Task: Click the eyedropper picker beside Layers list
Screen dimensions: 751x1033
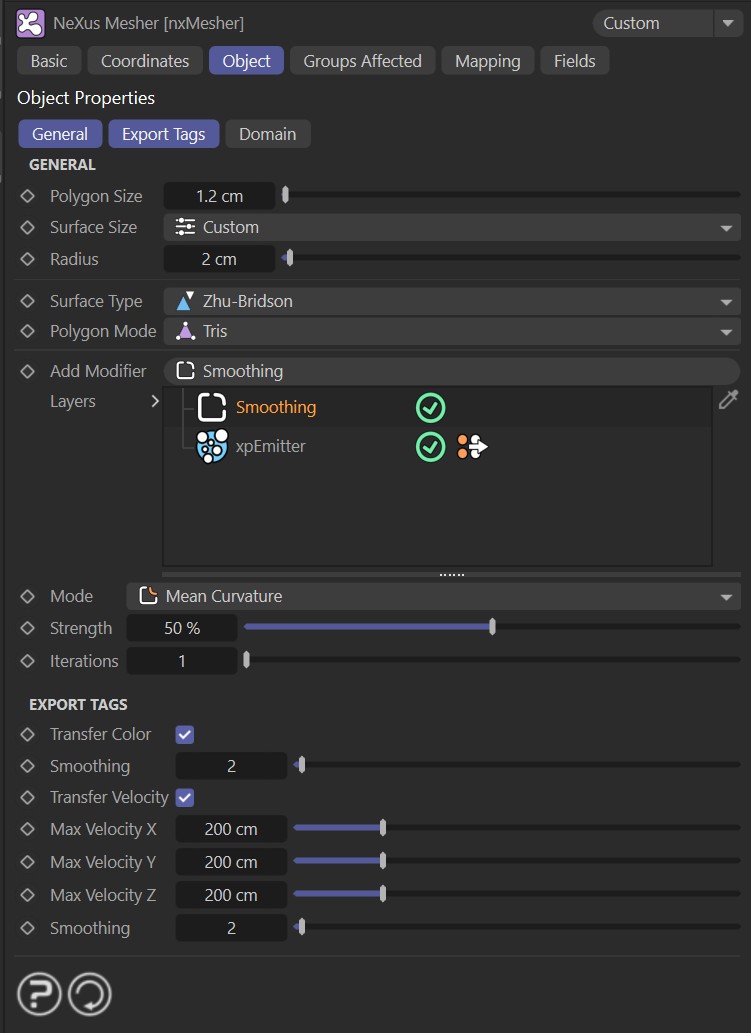Action: 729,400
